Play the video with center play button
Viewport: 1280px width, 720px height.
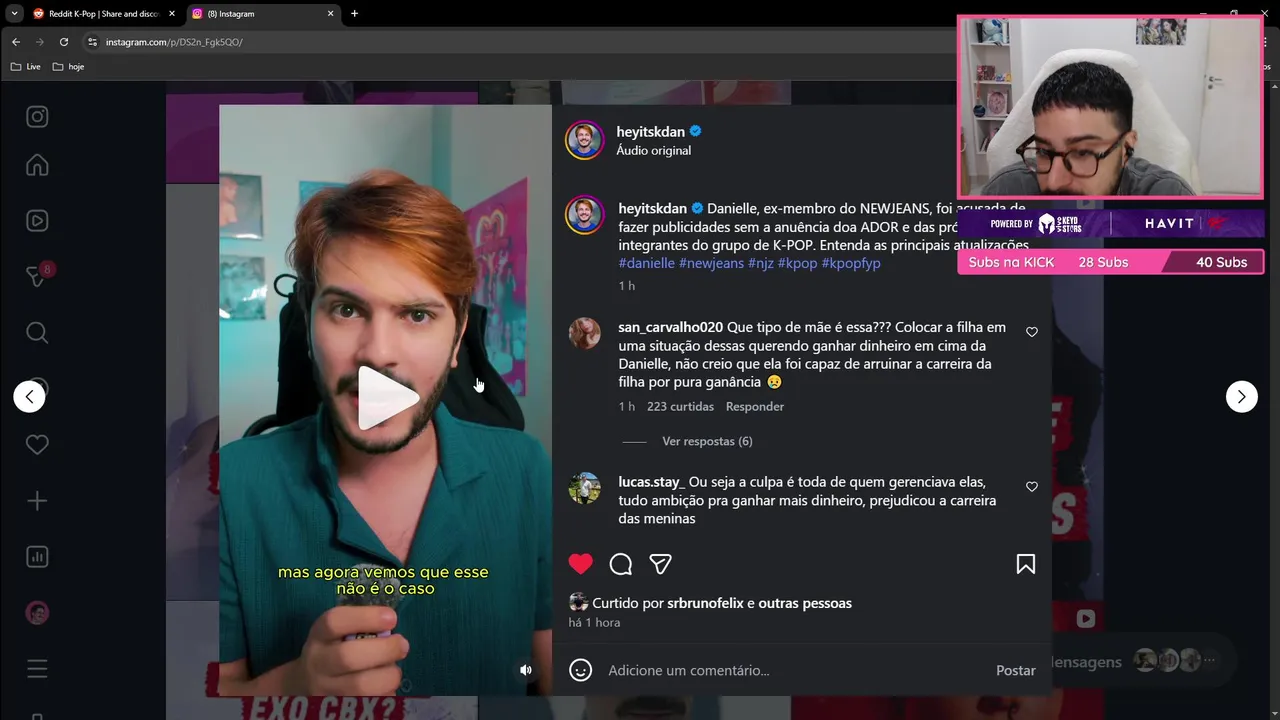[386, 397]
